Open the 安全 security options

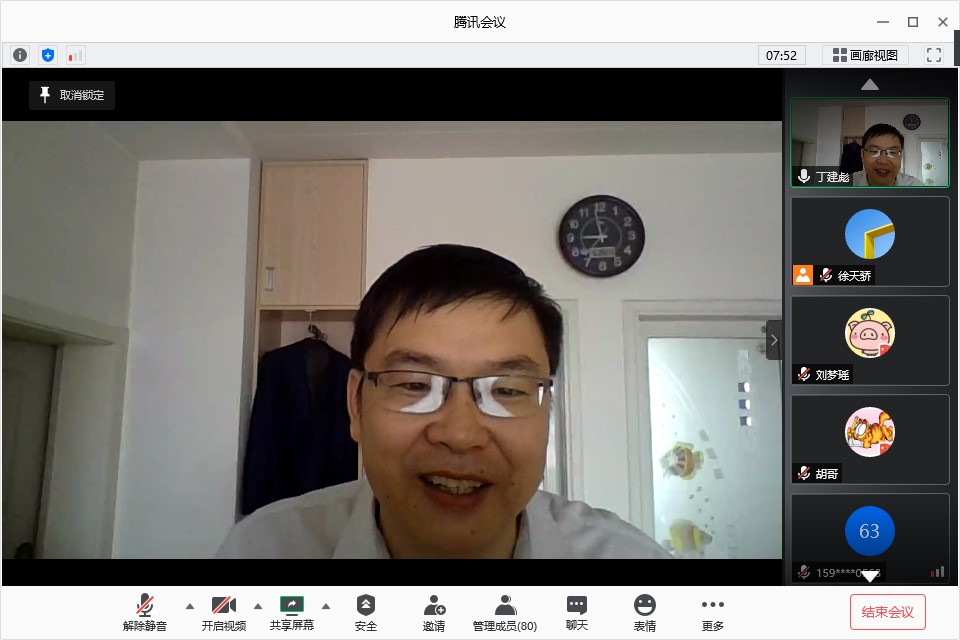pos(366,612)
